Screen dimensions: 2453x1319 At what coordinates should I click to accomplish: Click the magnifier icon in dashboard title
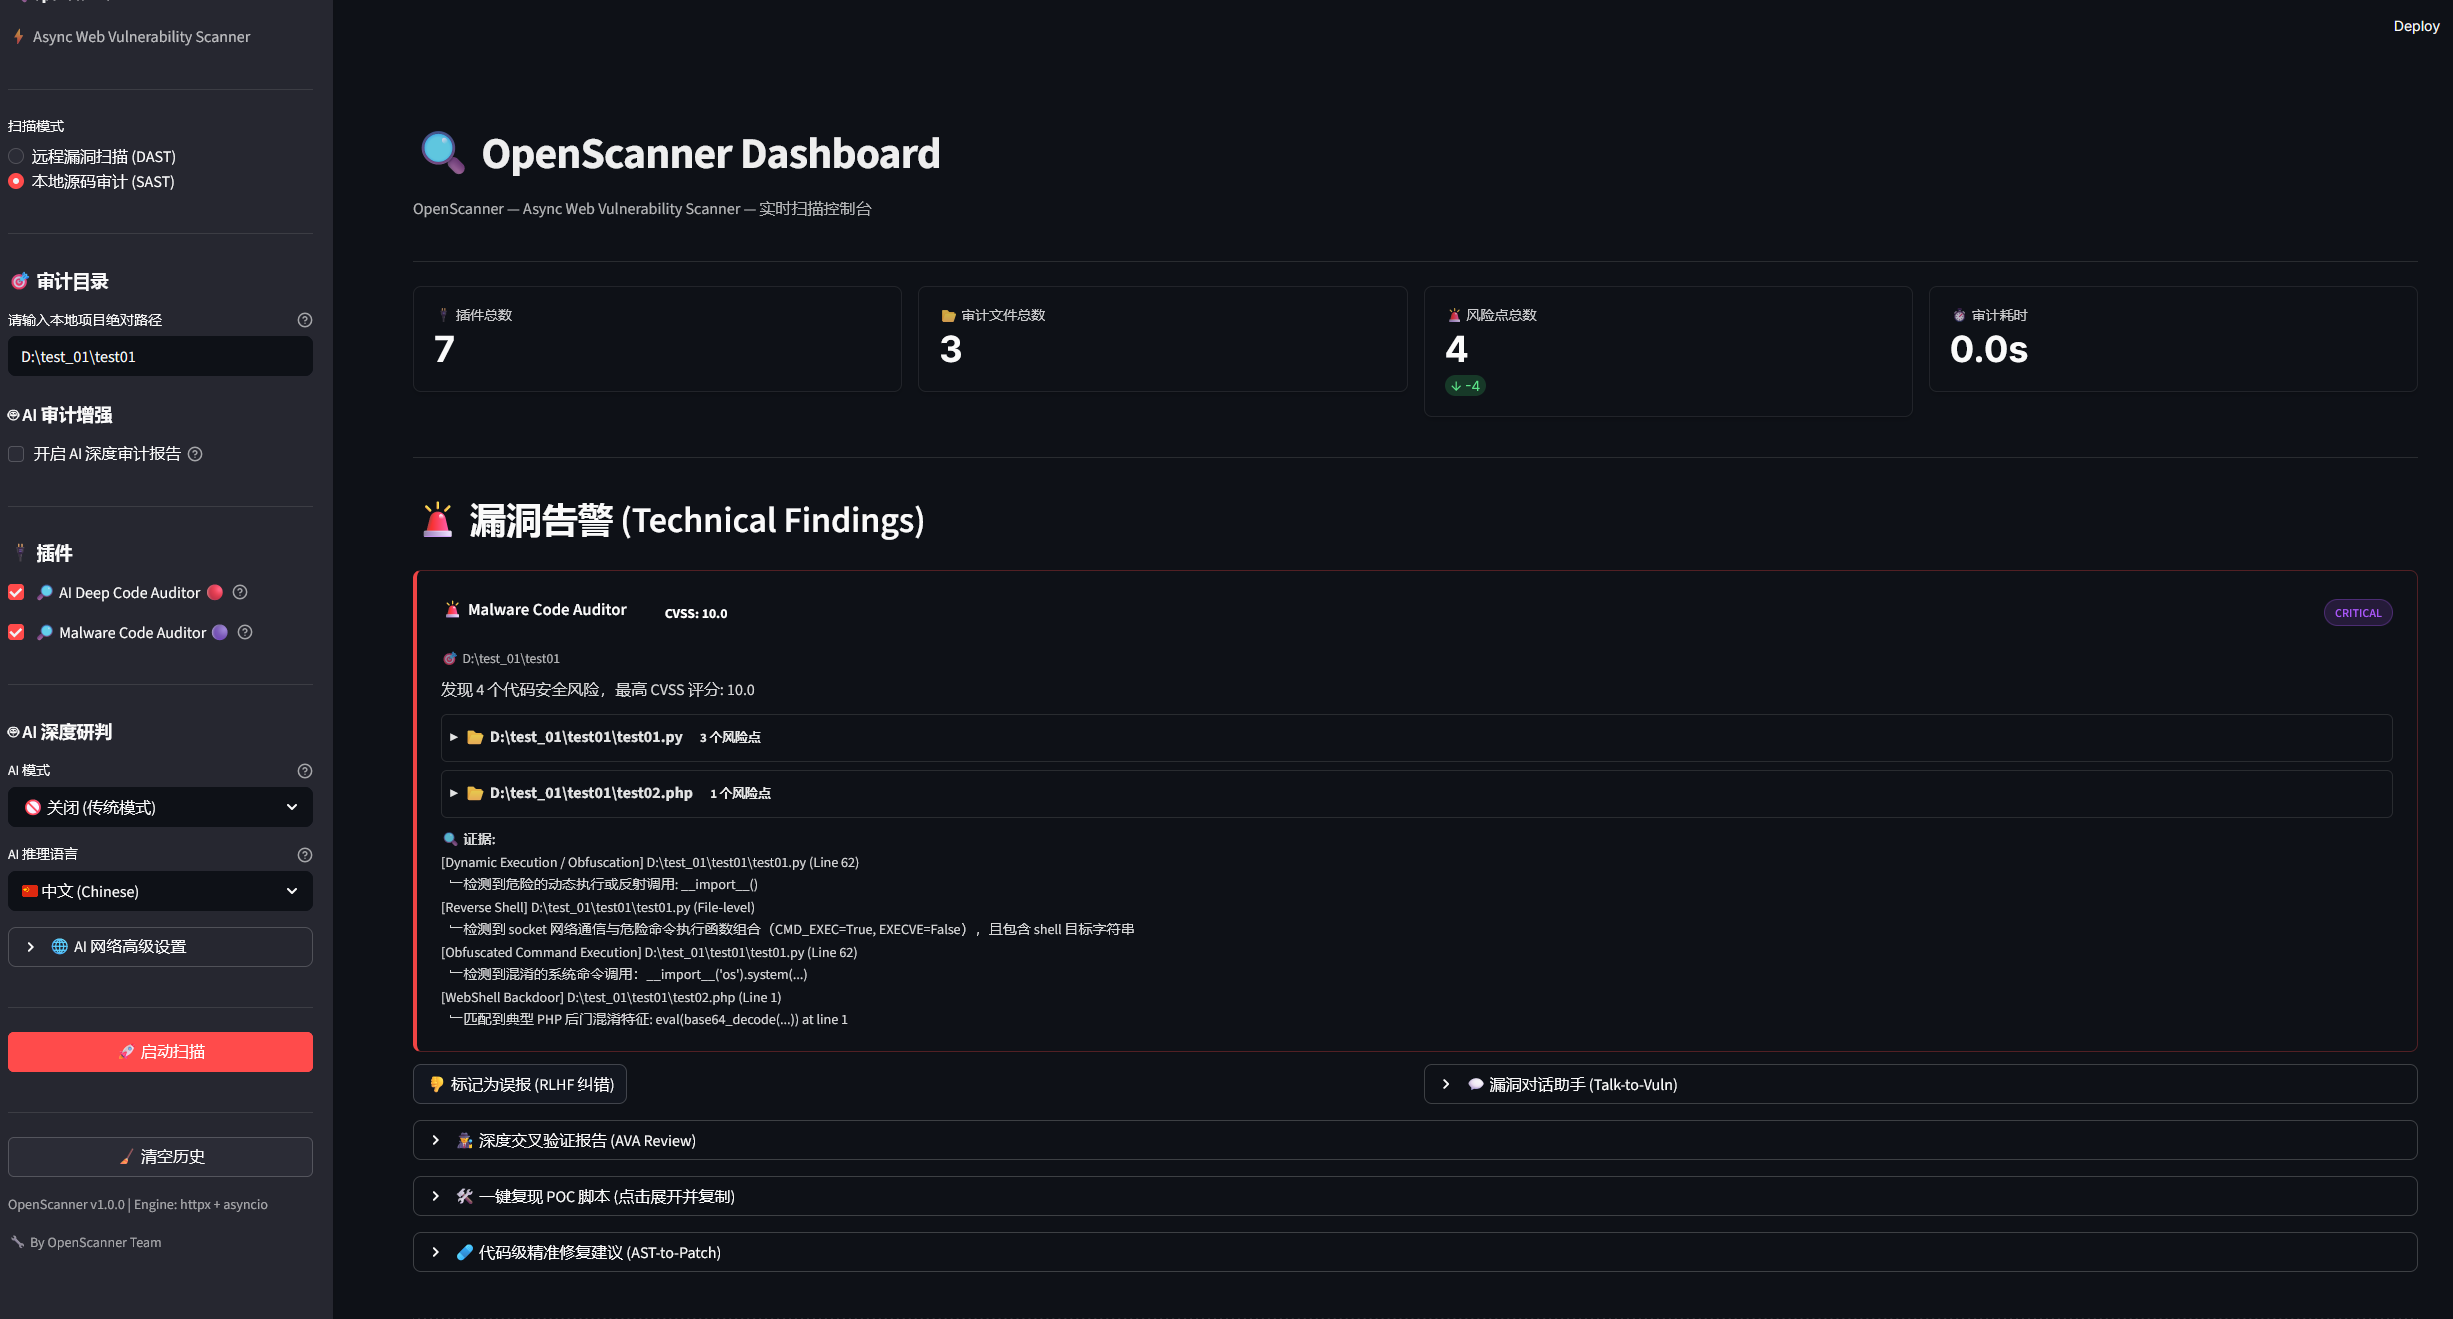pos(442,153)
